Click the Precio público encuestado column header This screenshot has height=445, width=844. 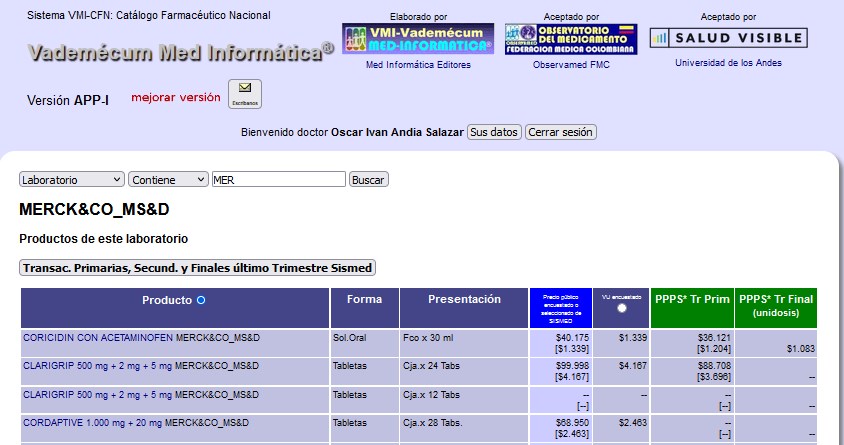click(560, 308)
